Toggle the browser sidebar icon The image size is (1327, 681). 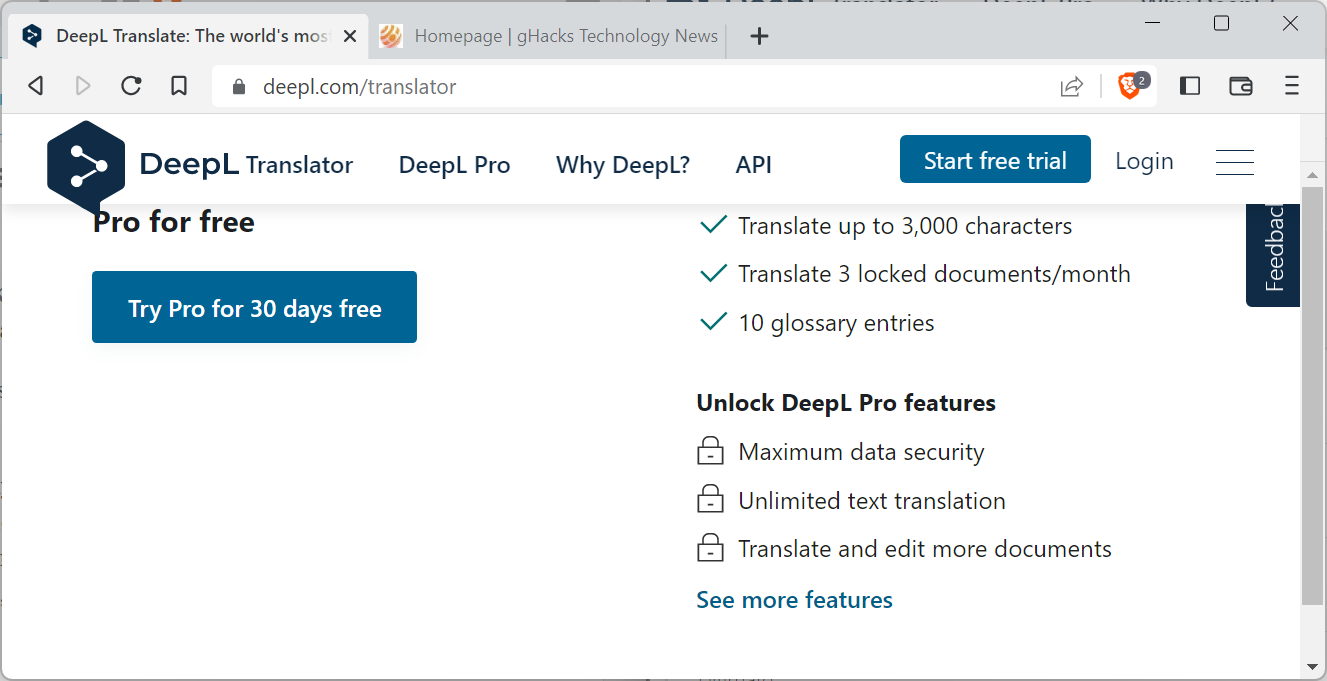click(x=1189, y=86)
